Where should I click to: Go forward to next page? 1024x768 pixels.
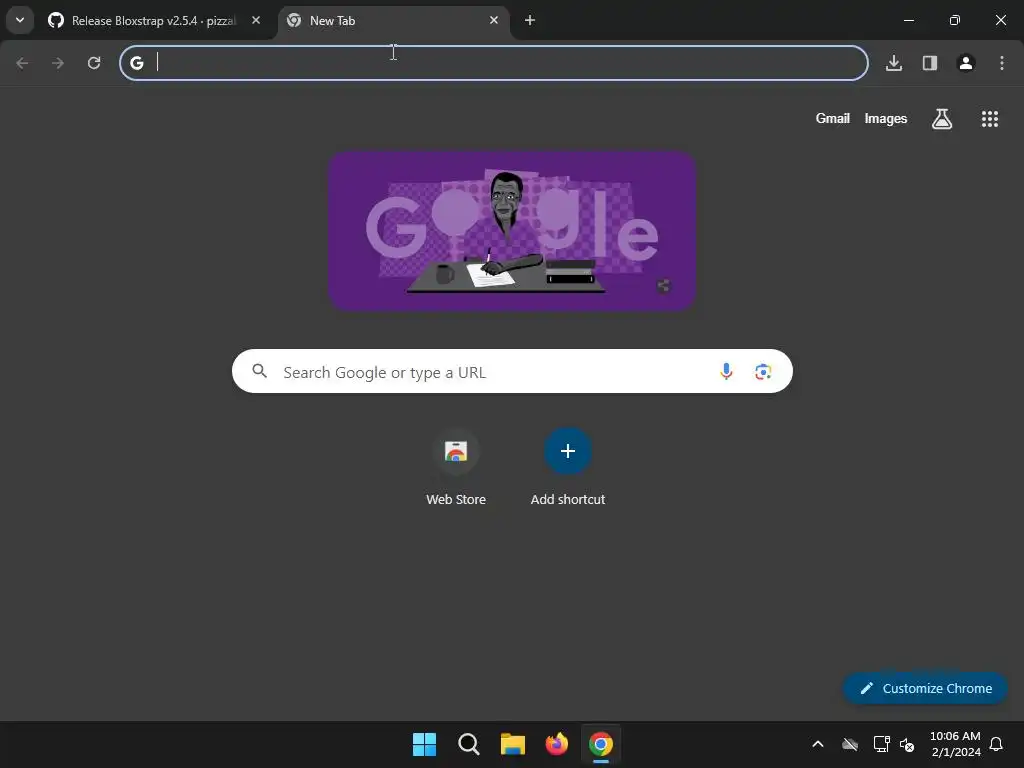[x=58, y=63]
